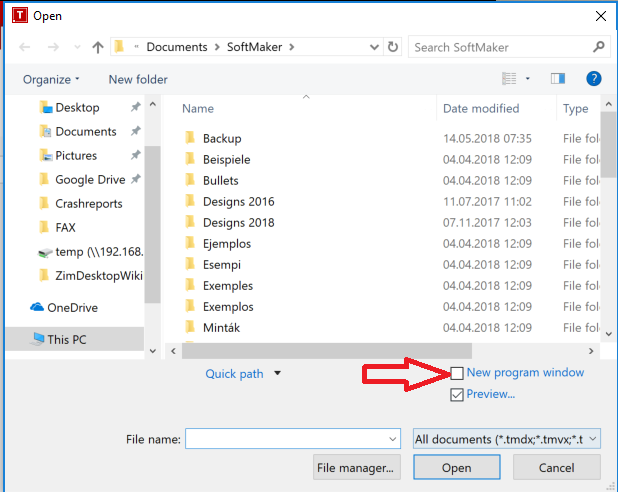The image size is (618, 492).
Task: Uncheck the Preview checkbox
Action: (457, 394)
